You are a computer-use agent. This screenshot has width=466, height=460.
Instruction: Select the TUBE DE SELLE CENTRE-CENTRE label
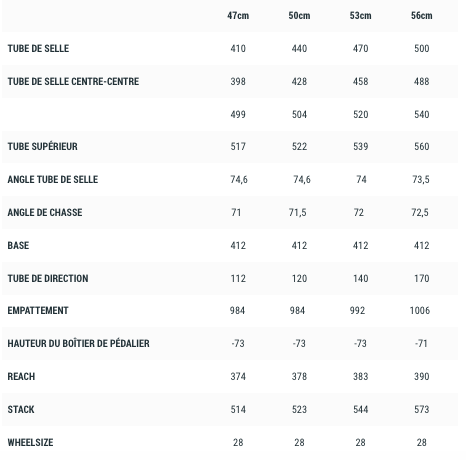[x=73, y=82]
